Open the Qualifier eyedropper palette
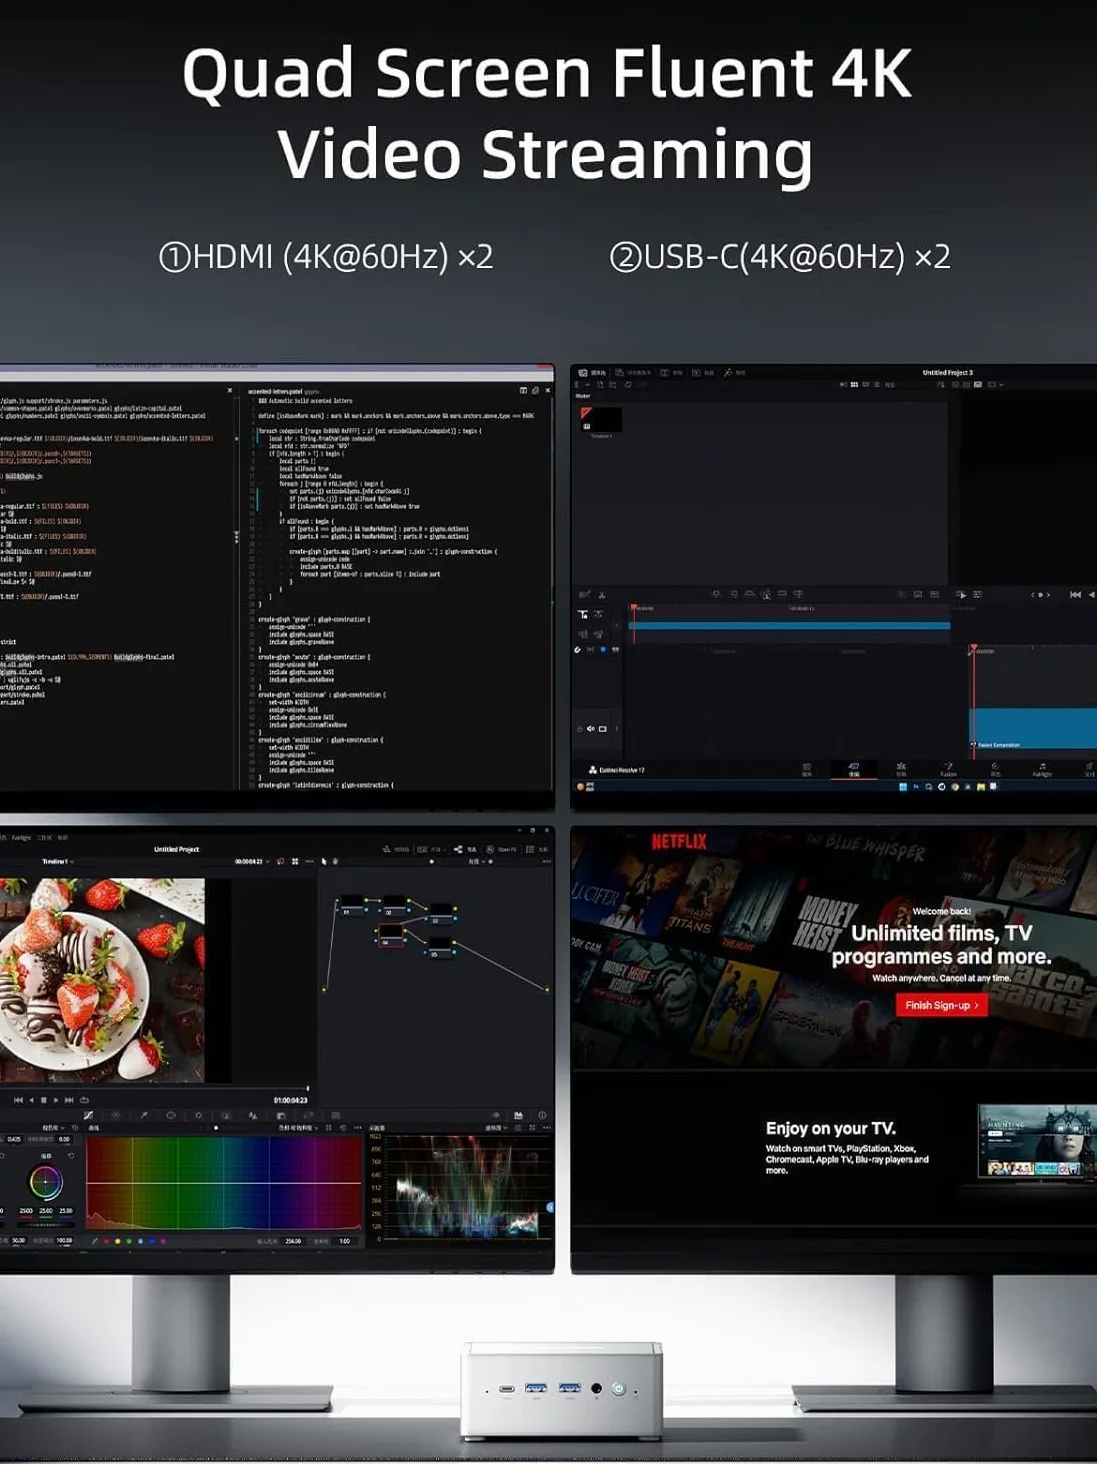The width and height of the screenshot is (1097, 1464). tap(143, 1115)
